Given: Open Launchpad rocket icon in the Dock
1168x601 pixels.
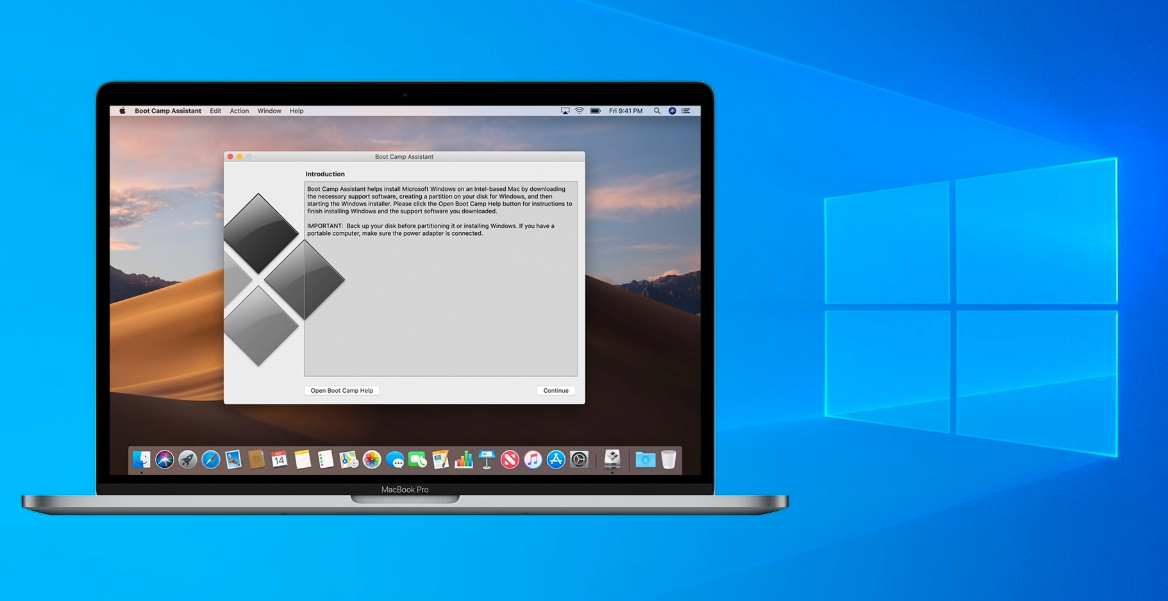Looking at the screenshot, I should [x=188, y=460].
